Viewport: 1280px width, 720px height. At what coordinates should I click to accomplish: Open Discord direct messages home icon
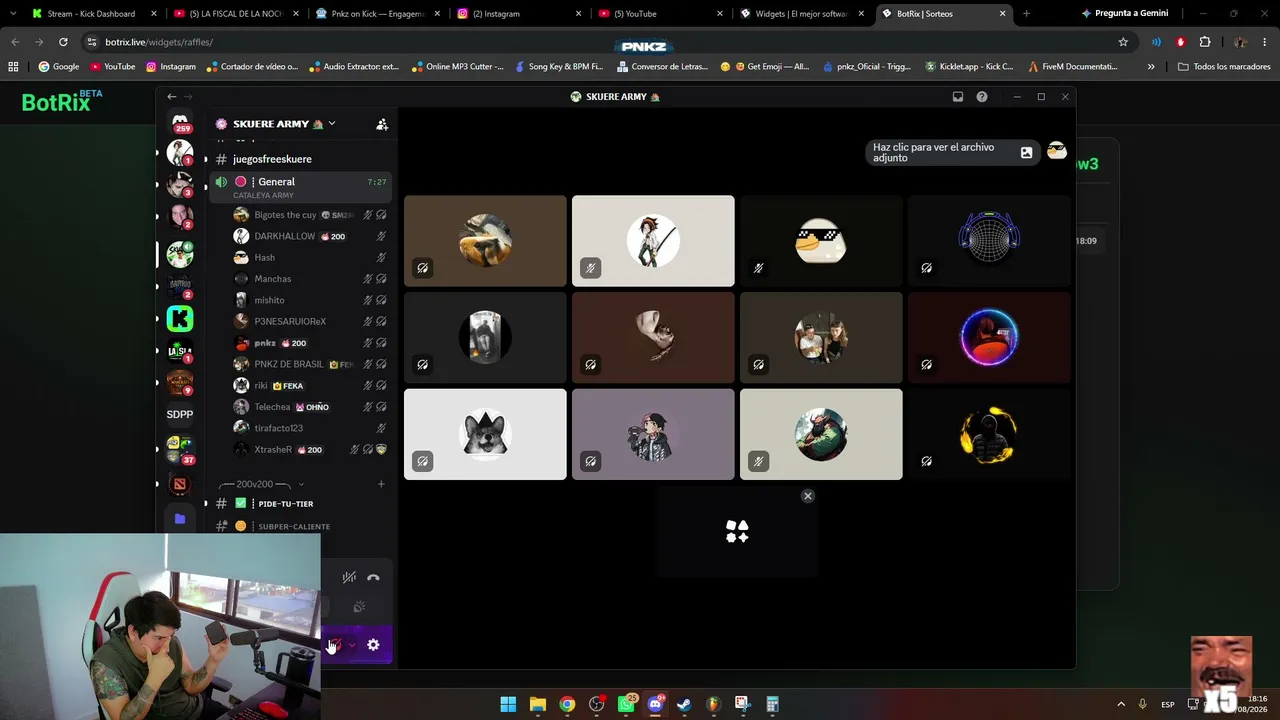(x=180, y=122)
